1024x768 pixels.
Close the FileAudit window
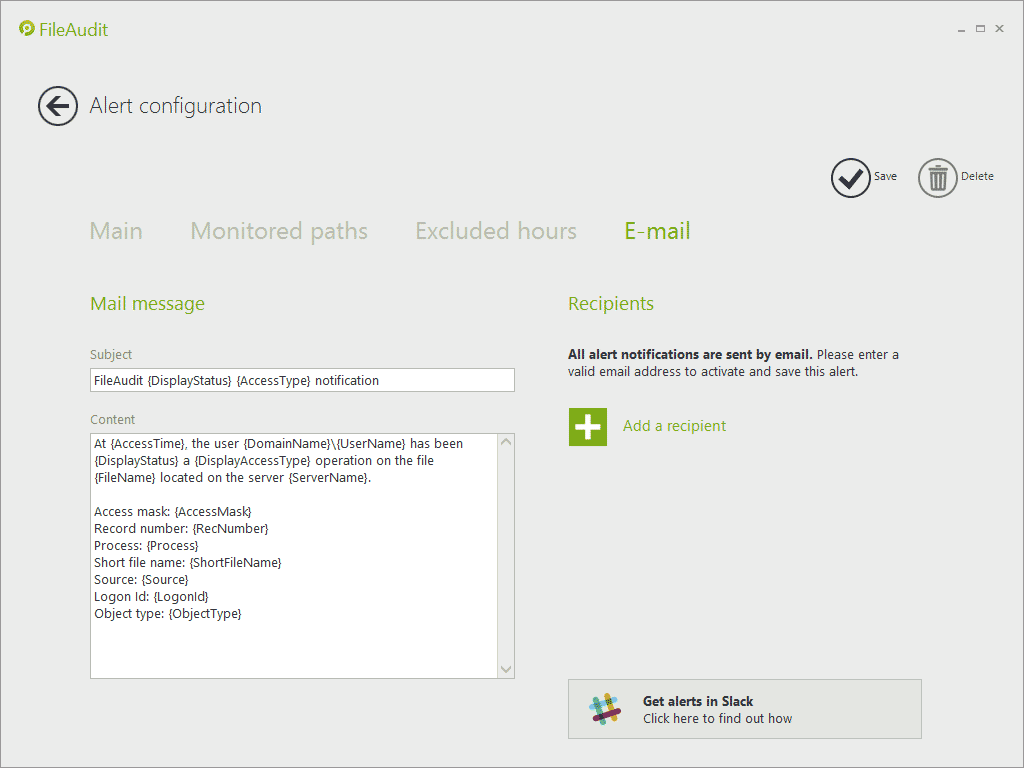pos(999,29)
